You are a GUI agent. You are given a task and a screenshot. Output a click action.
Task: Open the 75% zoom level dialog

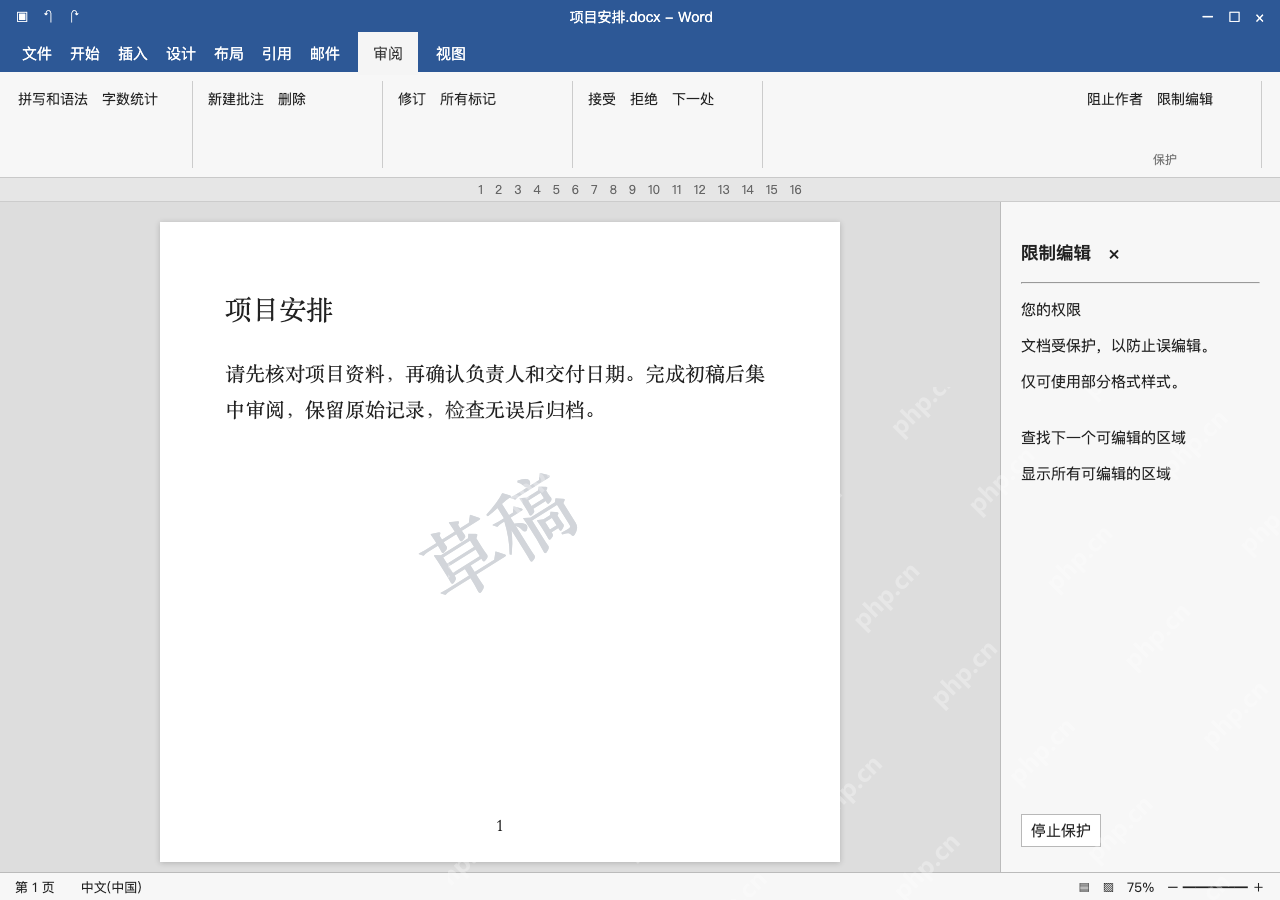point(1140,888)
